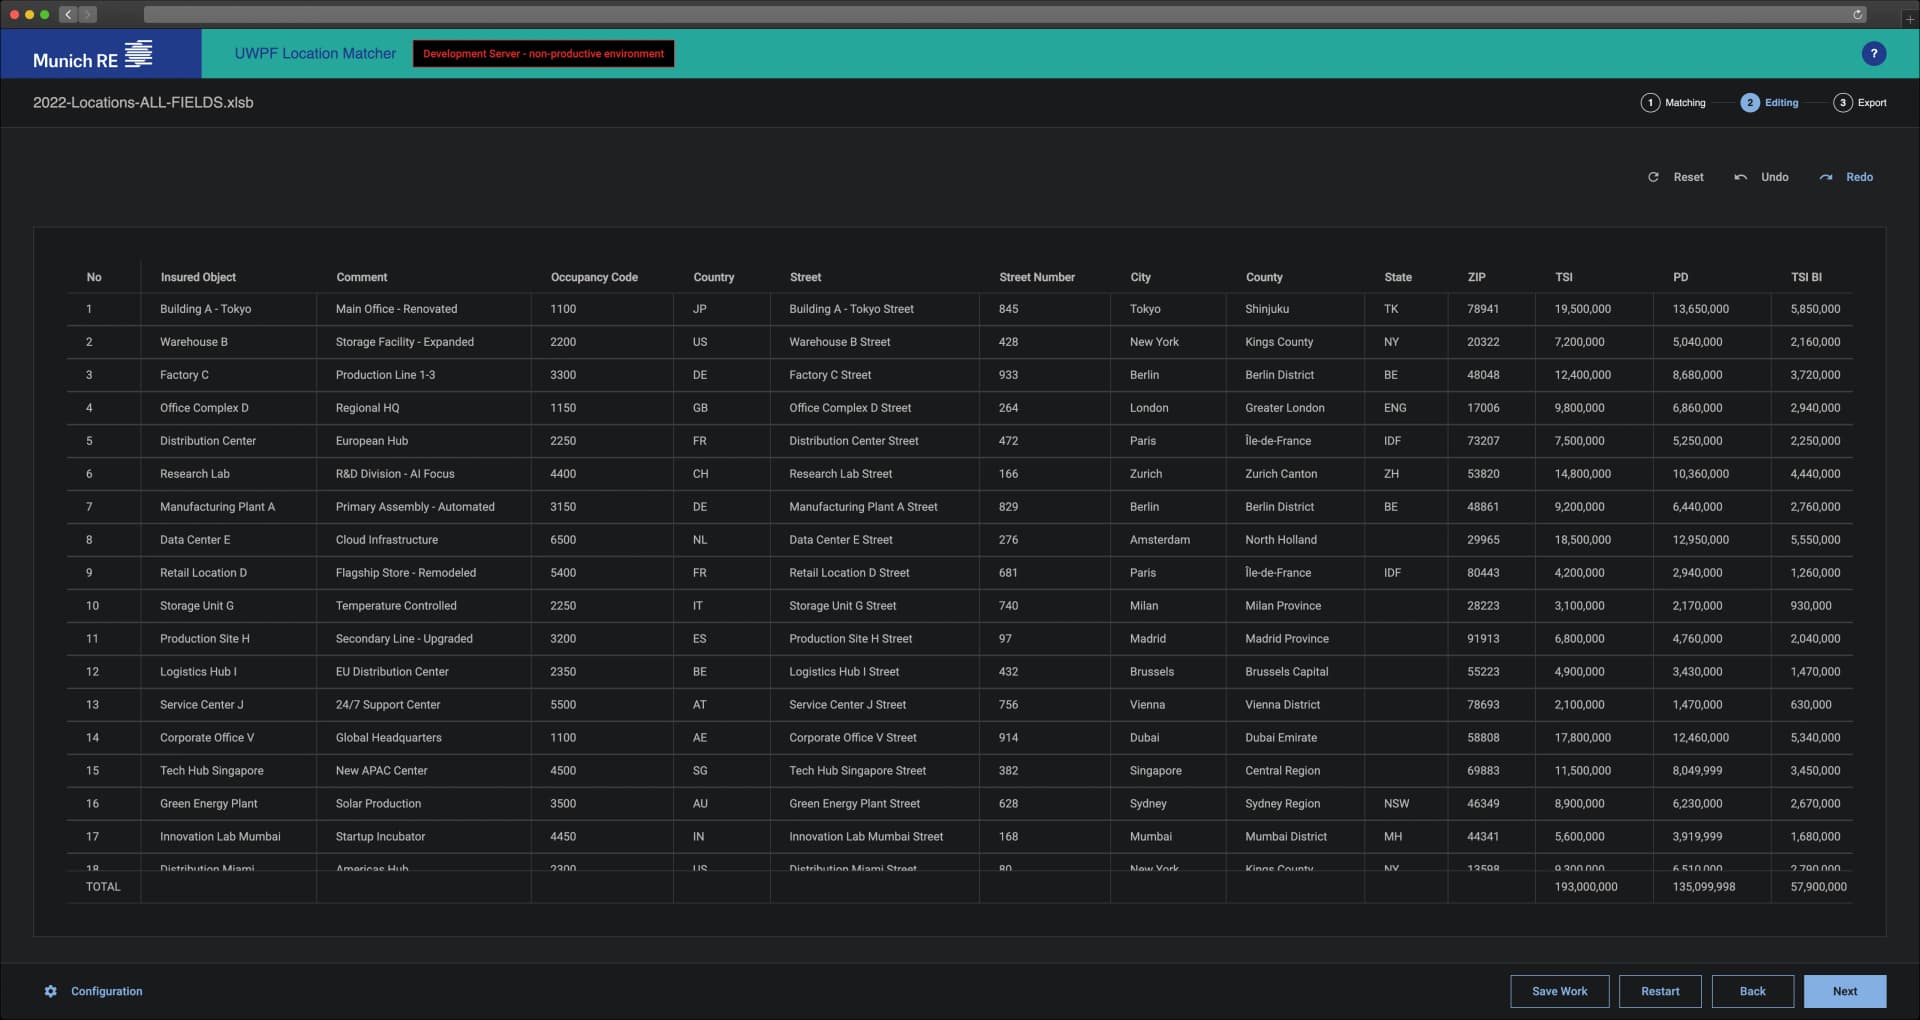Viewport: 1920px width, 1020px height.
Task: Click the Reset circular arrow icon
Action: [1653, 177]
